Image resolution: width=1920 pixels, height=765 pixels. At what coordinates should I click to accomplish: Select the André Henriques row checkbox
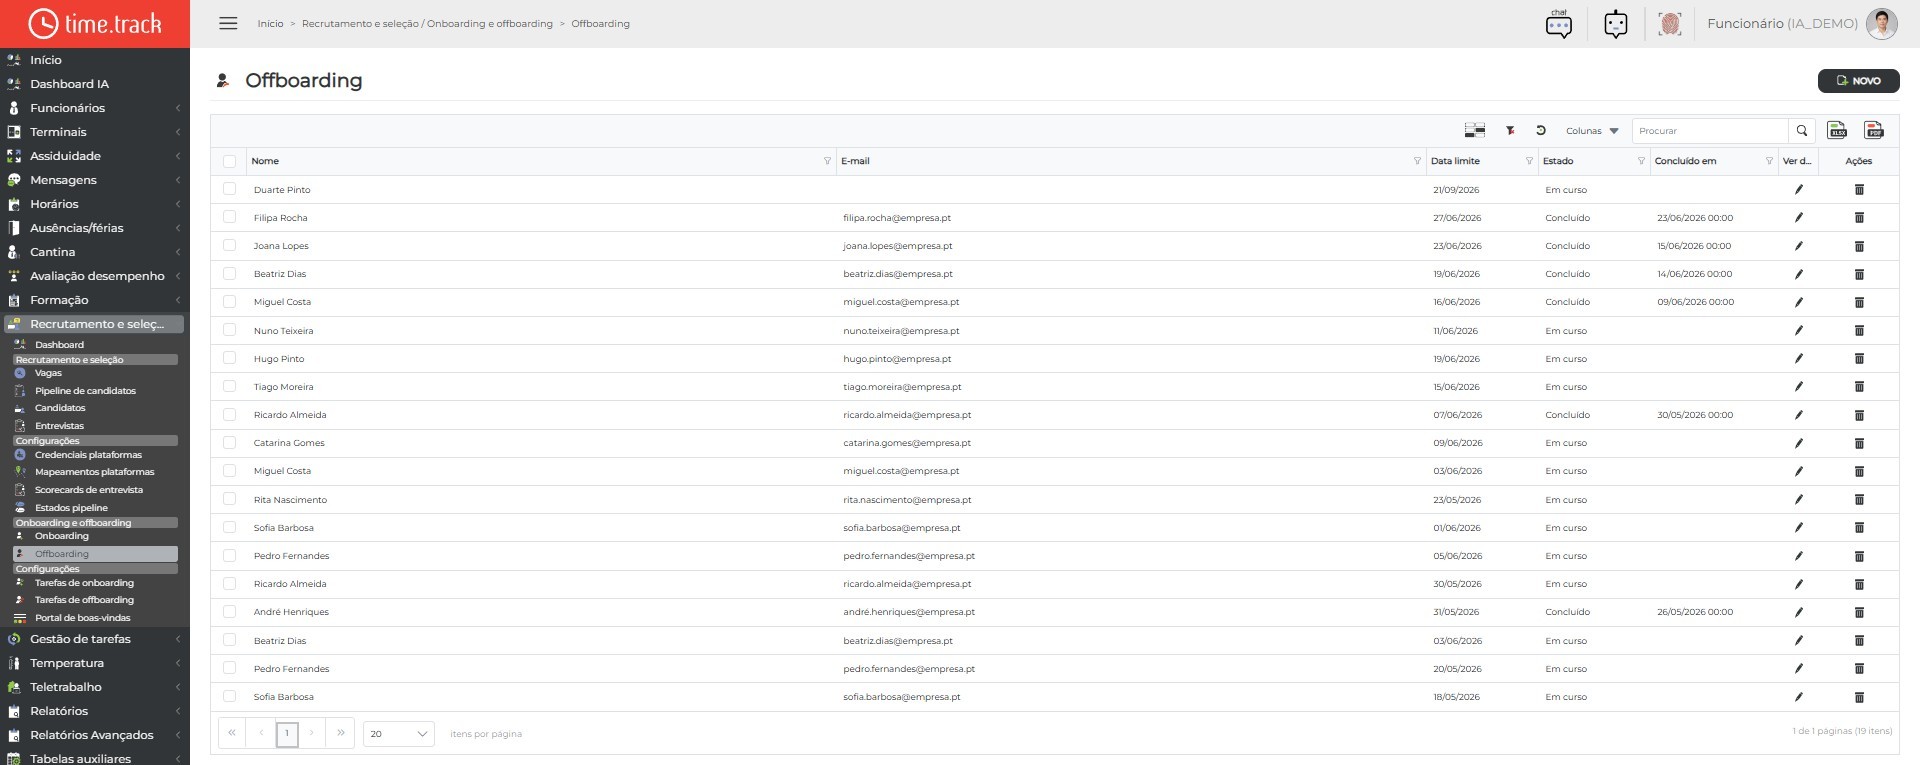pos(229,611)
